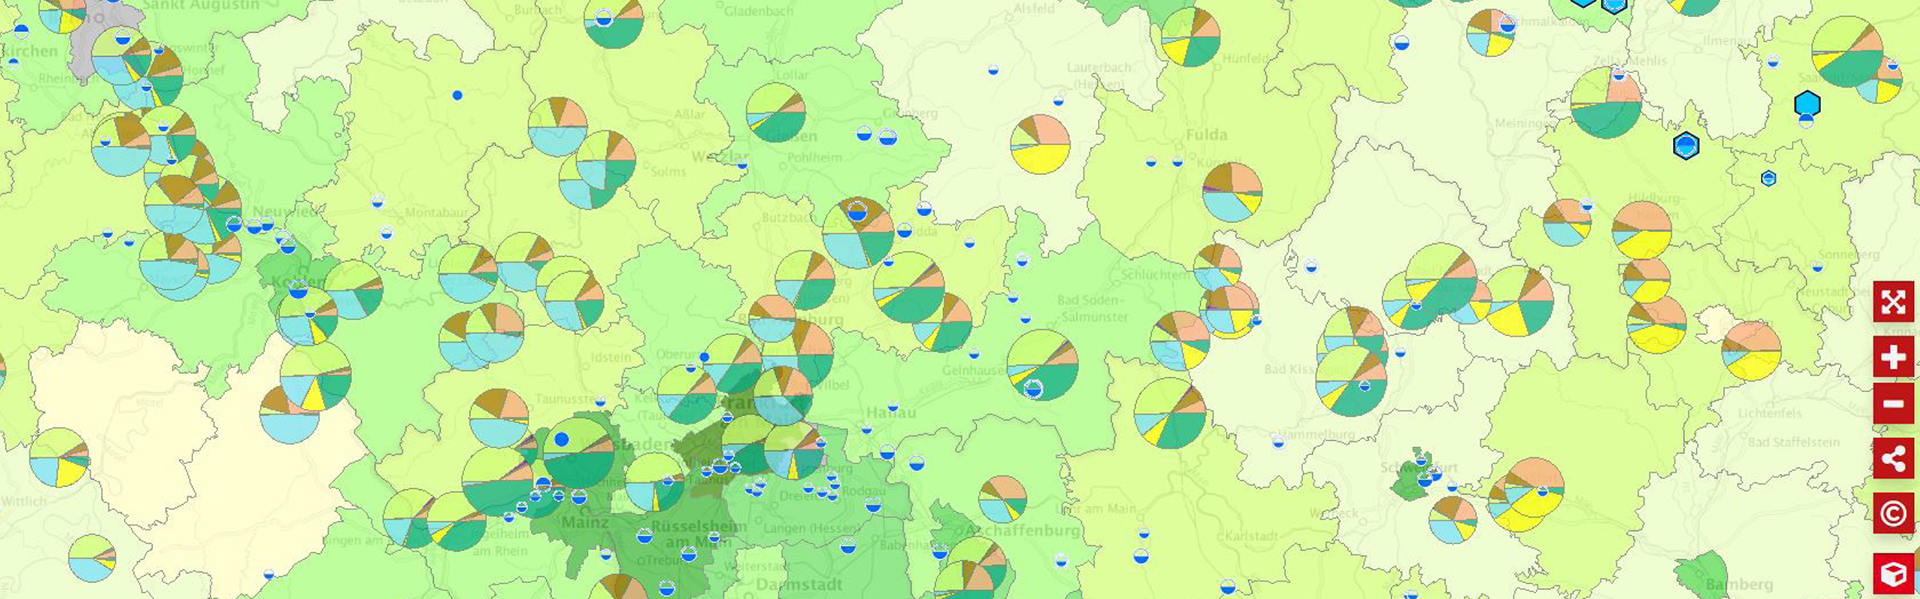
Task: Click large blue hexagon marker near Meiningen
Action: point(1686,147)
